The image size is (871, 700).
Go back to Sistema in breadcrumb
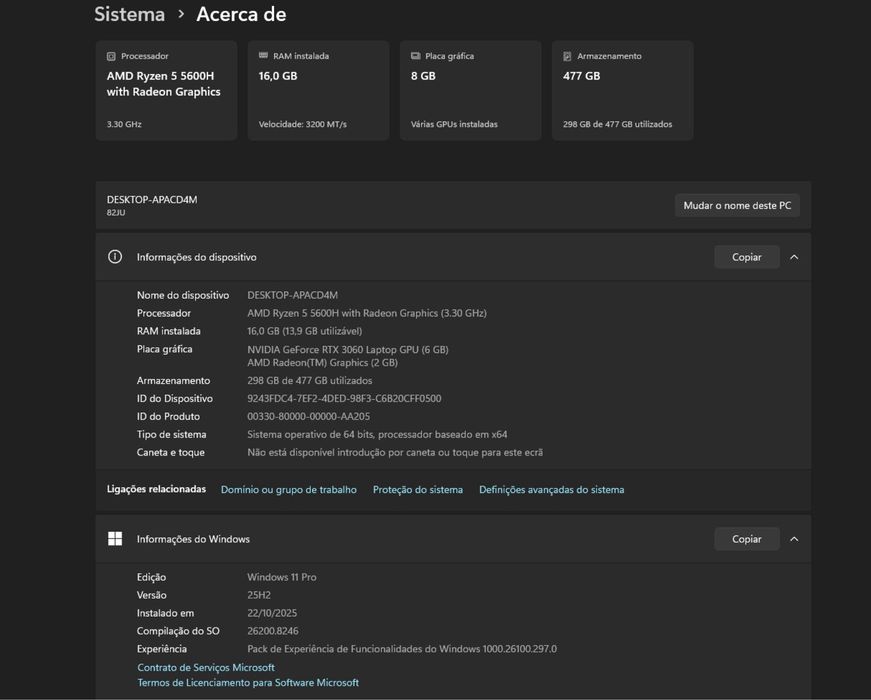coord(129,14)
